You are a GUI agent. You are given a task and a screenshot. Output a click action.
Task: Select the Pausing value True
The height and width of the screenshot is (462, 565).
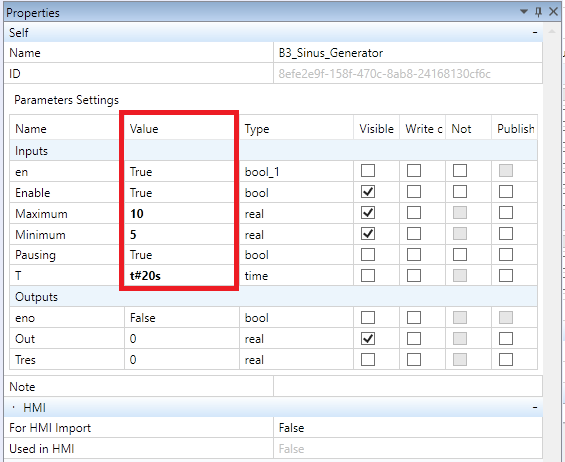click(182, 255)
